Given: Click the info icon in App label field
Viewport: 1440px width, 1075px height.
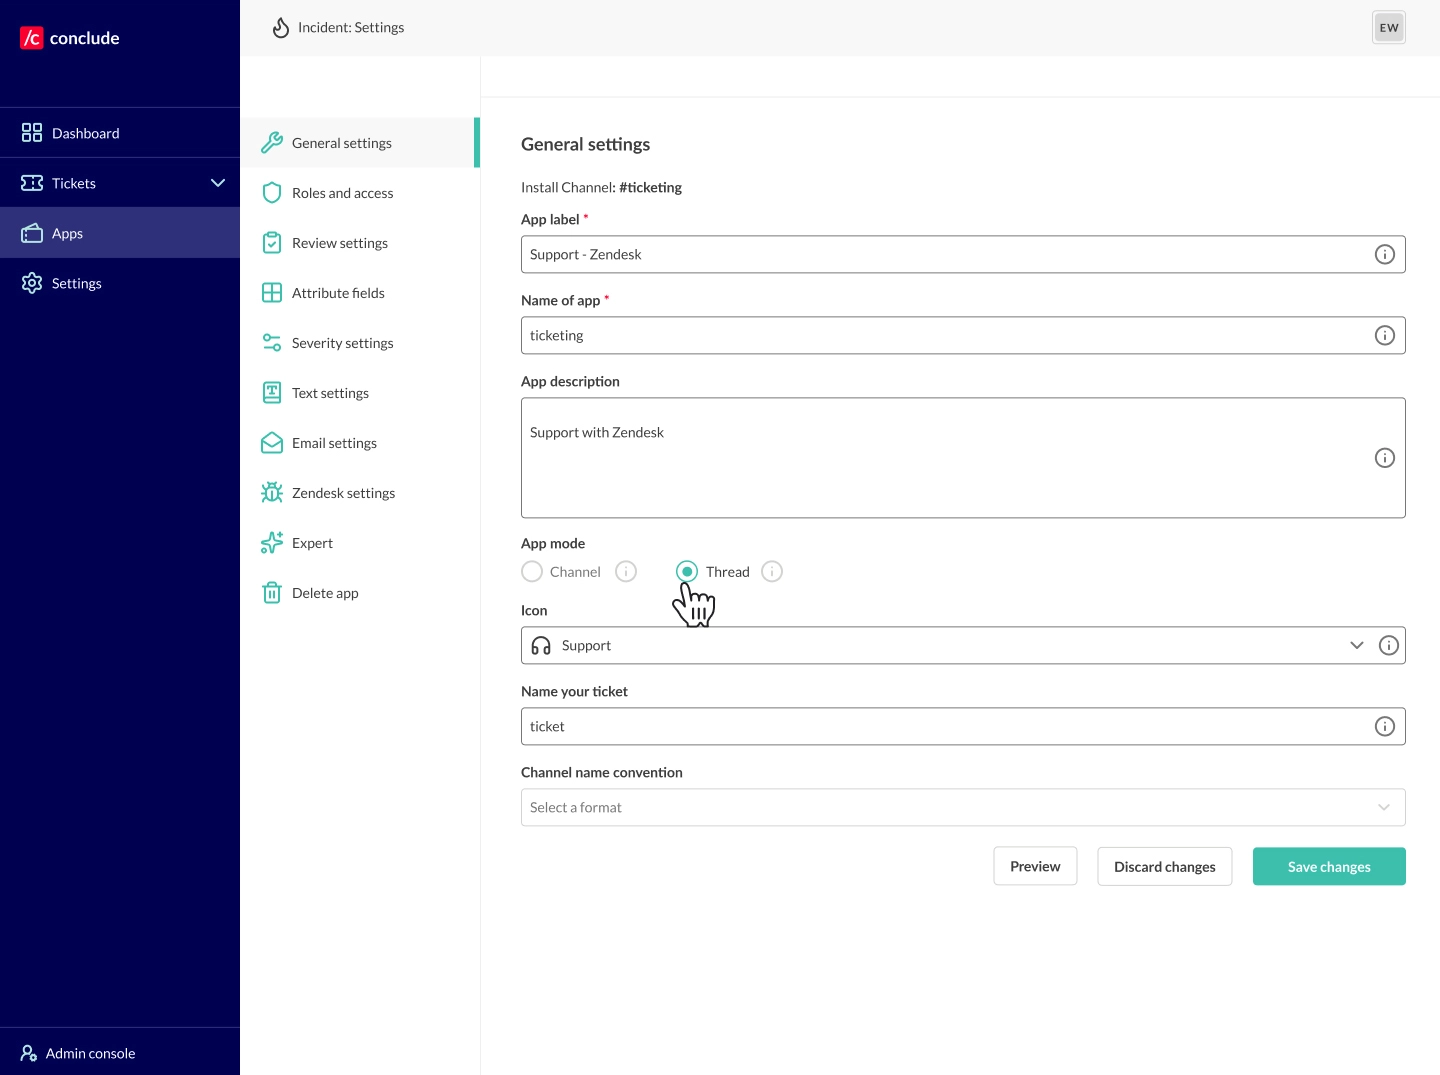Looking at the screenshot, I should [1384, 254].
